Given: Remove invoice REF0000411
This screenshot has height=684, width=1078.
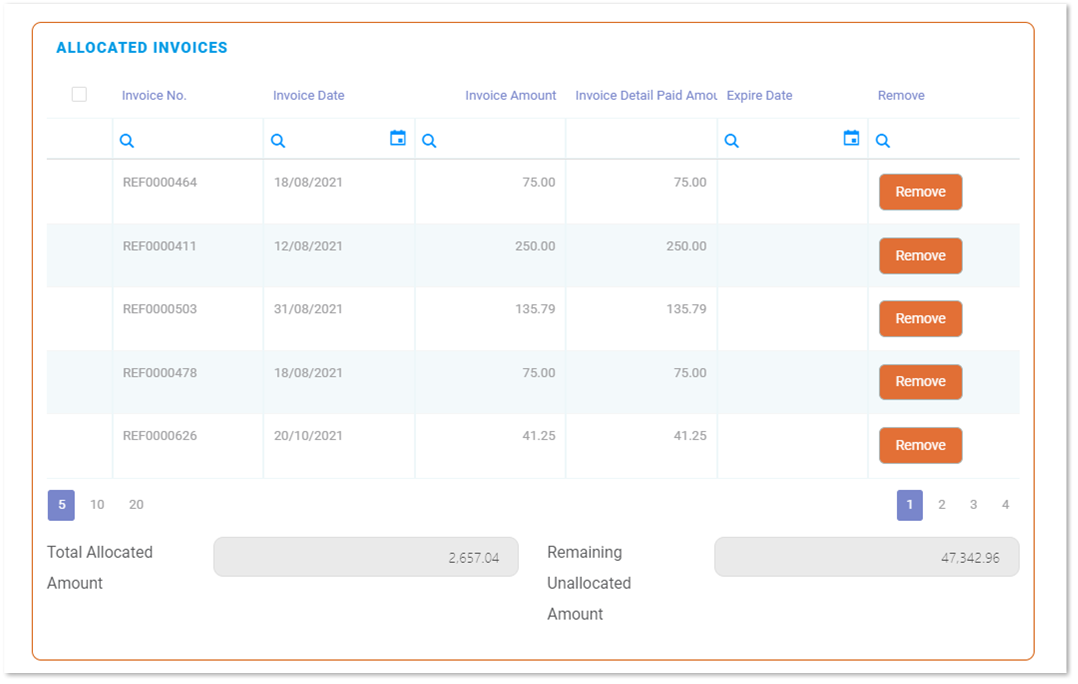Looking at the screenshot, I should coord(920,256).
